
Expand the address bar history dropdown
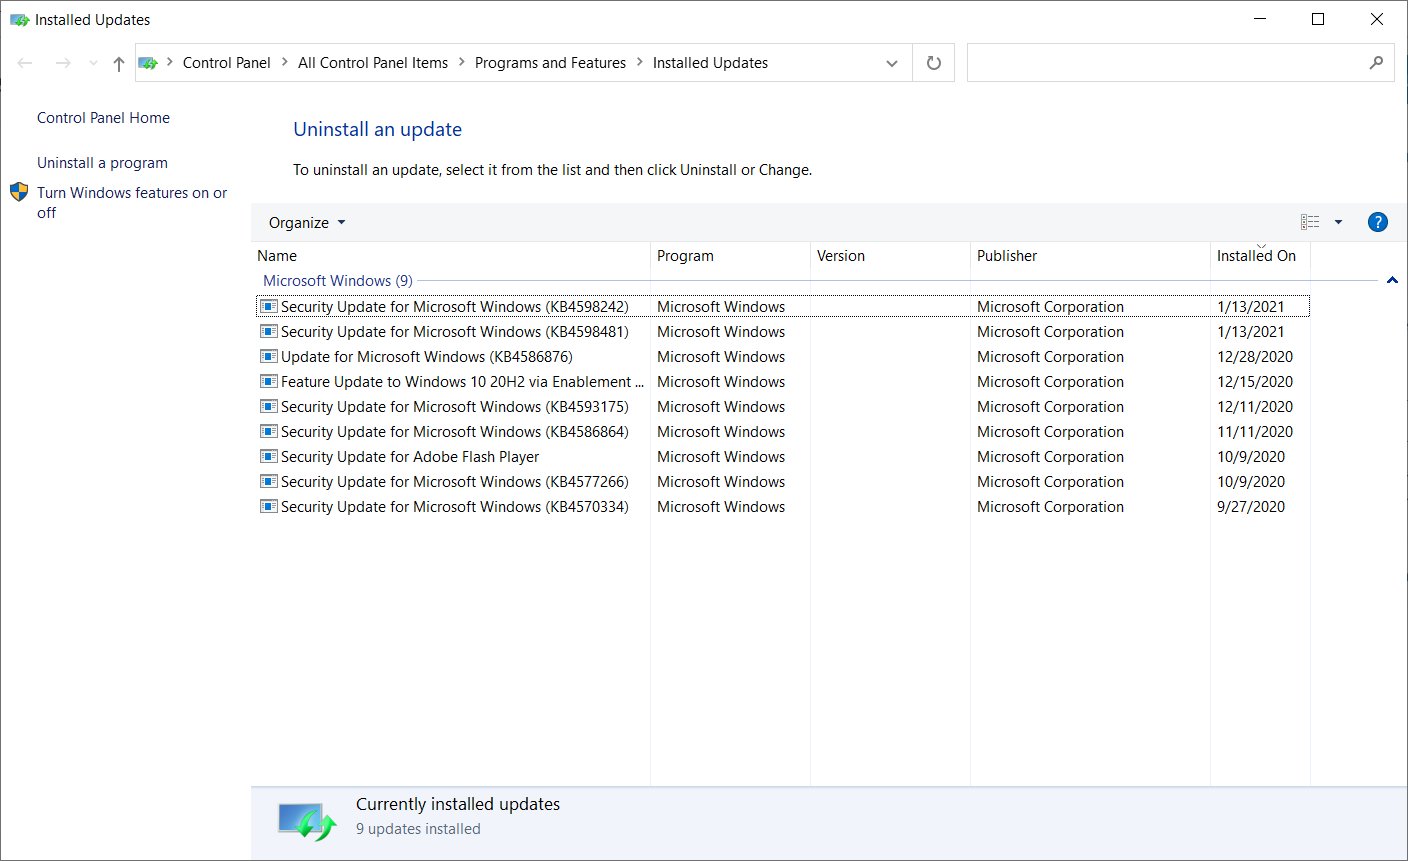click(892, 63)
